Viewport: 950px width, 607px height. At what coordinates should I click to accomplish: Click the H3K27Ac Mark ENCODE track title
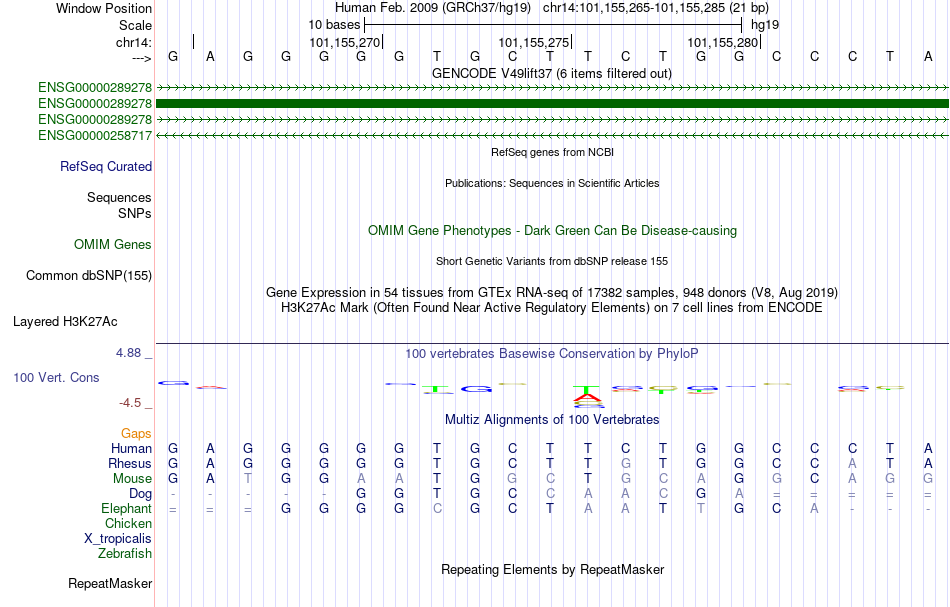coord(552,308)
